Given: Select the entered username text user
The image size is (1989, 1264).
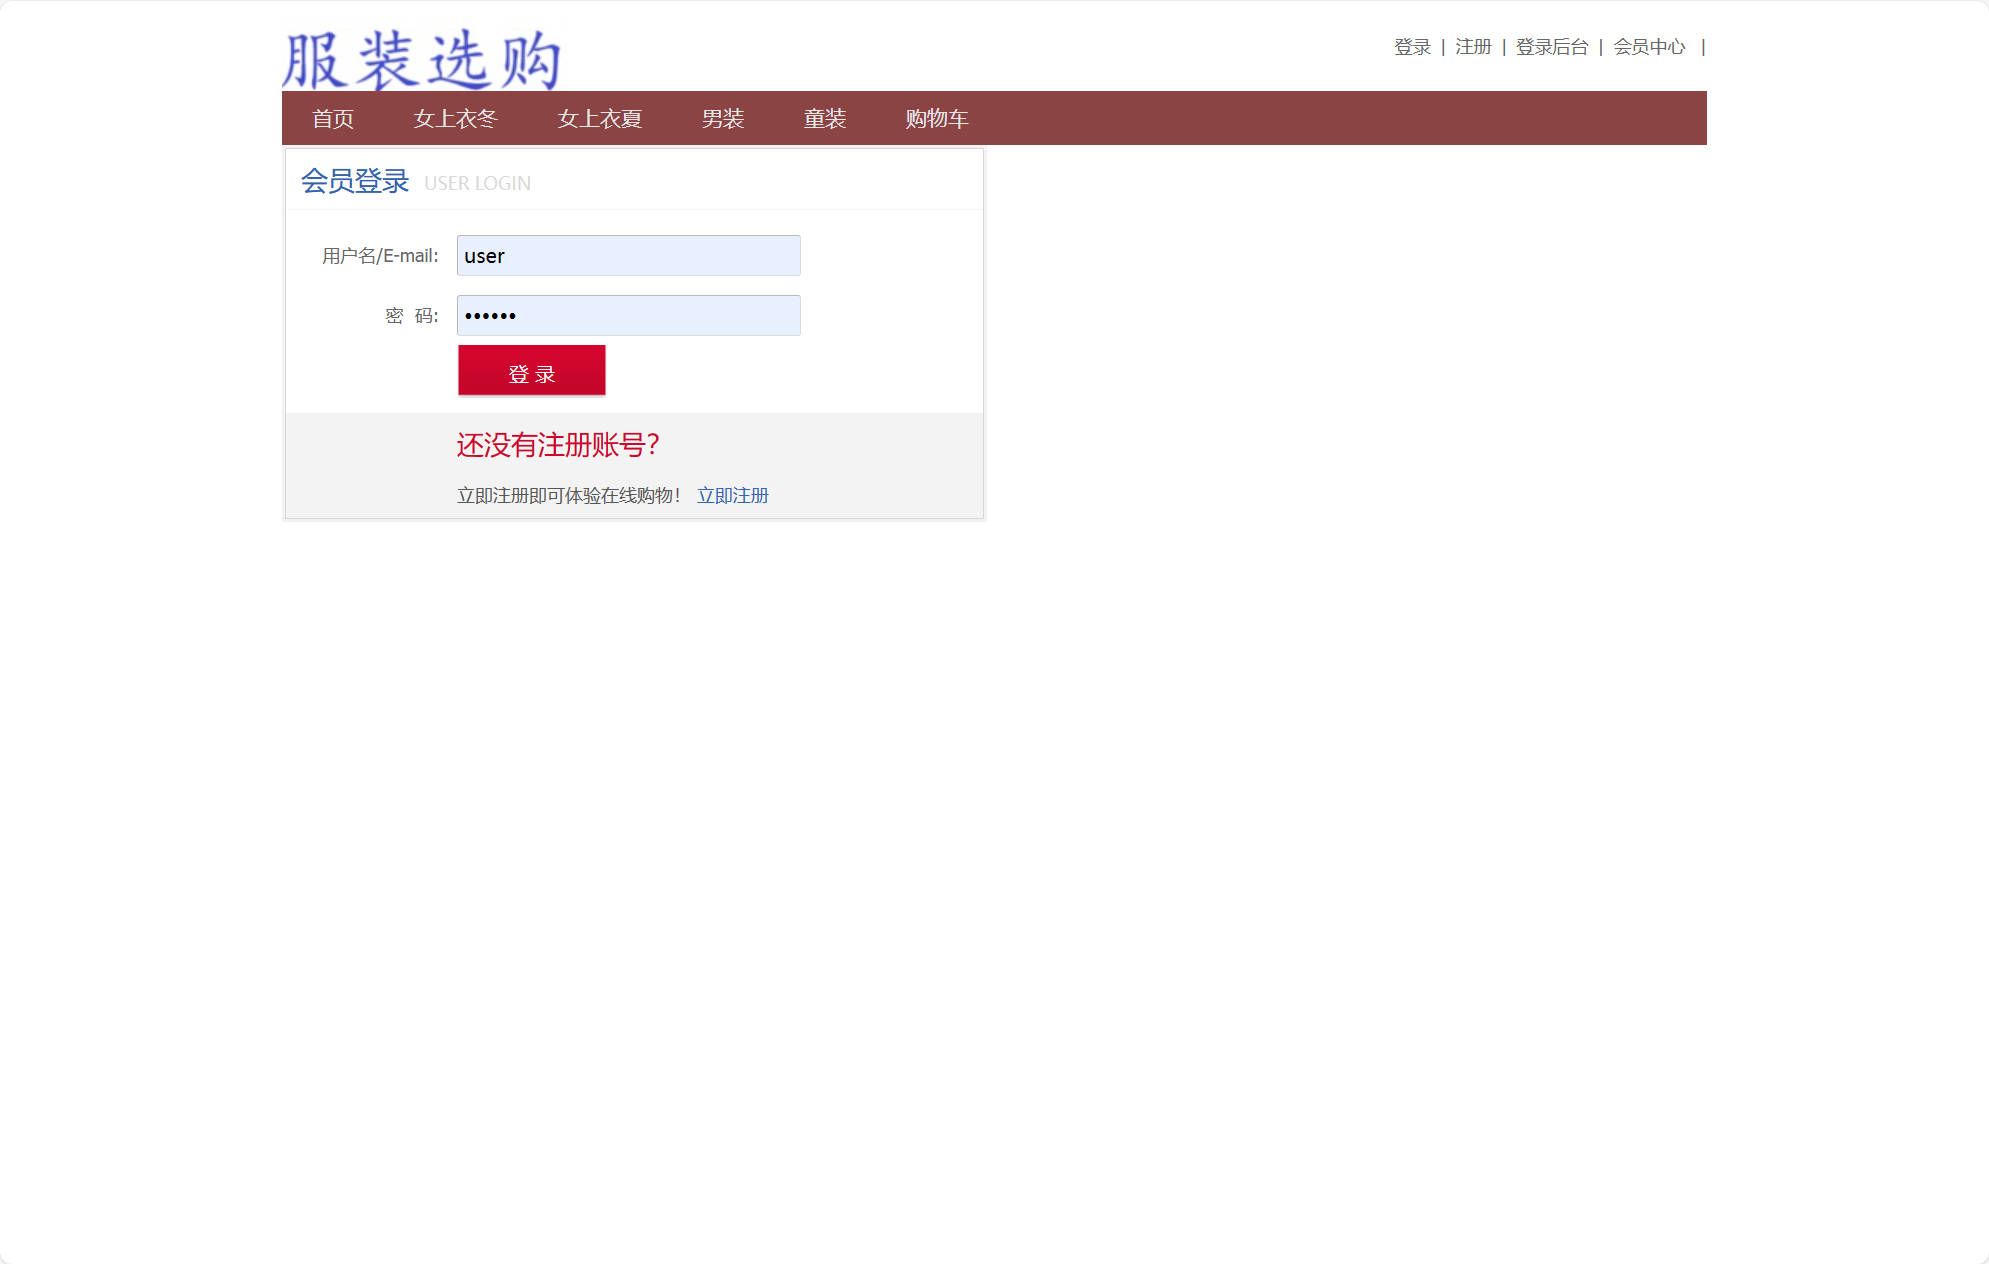Looking at the screenshot, I should point(485,255).
